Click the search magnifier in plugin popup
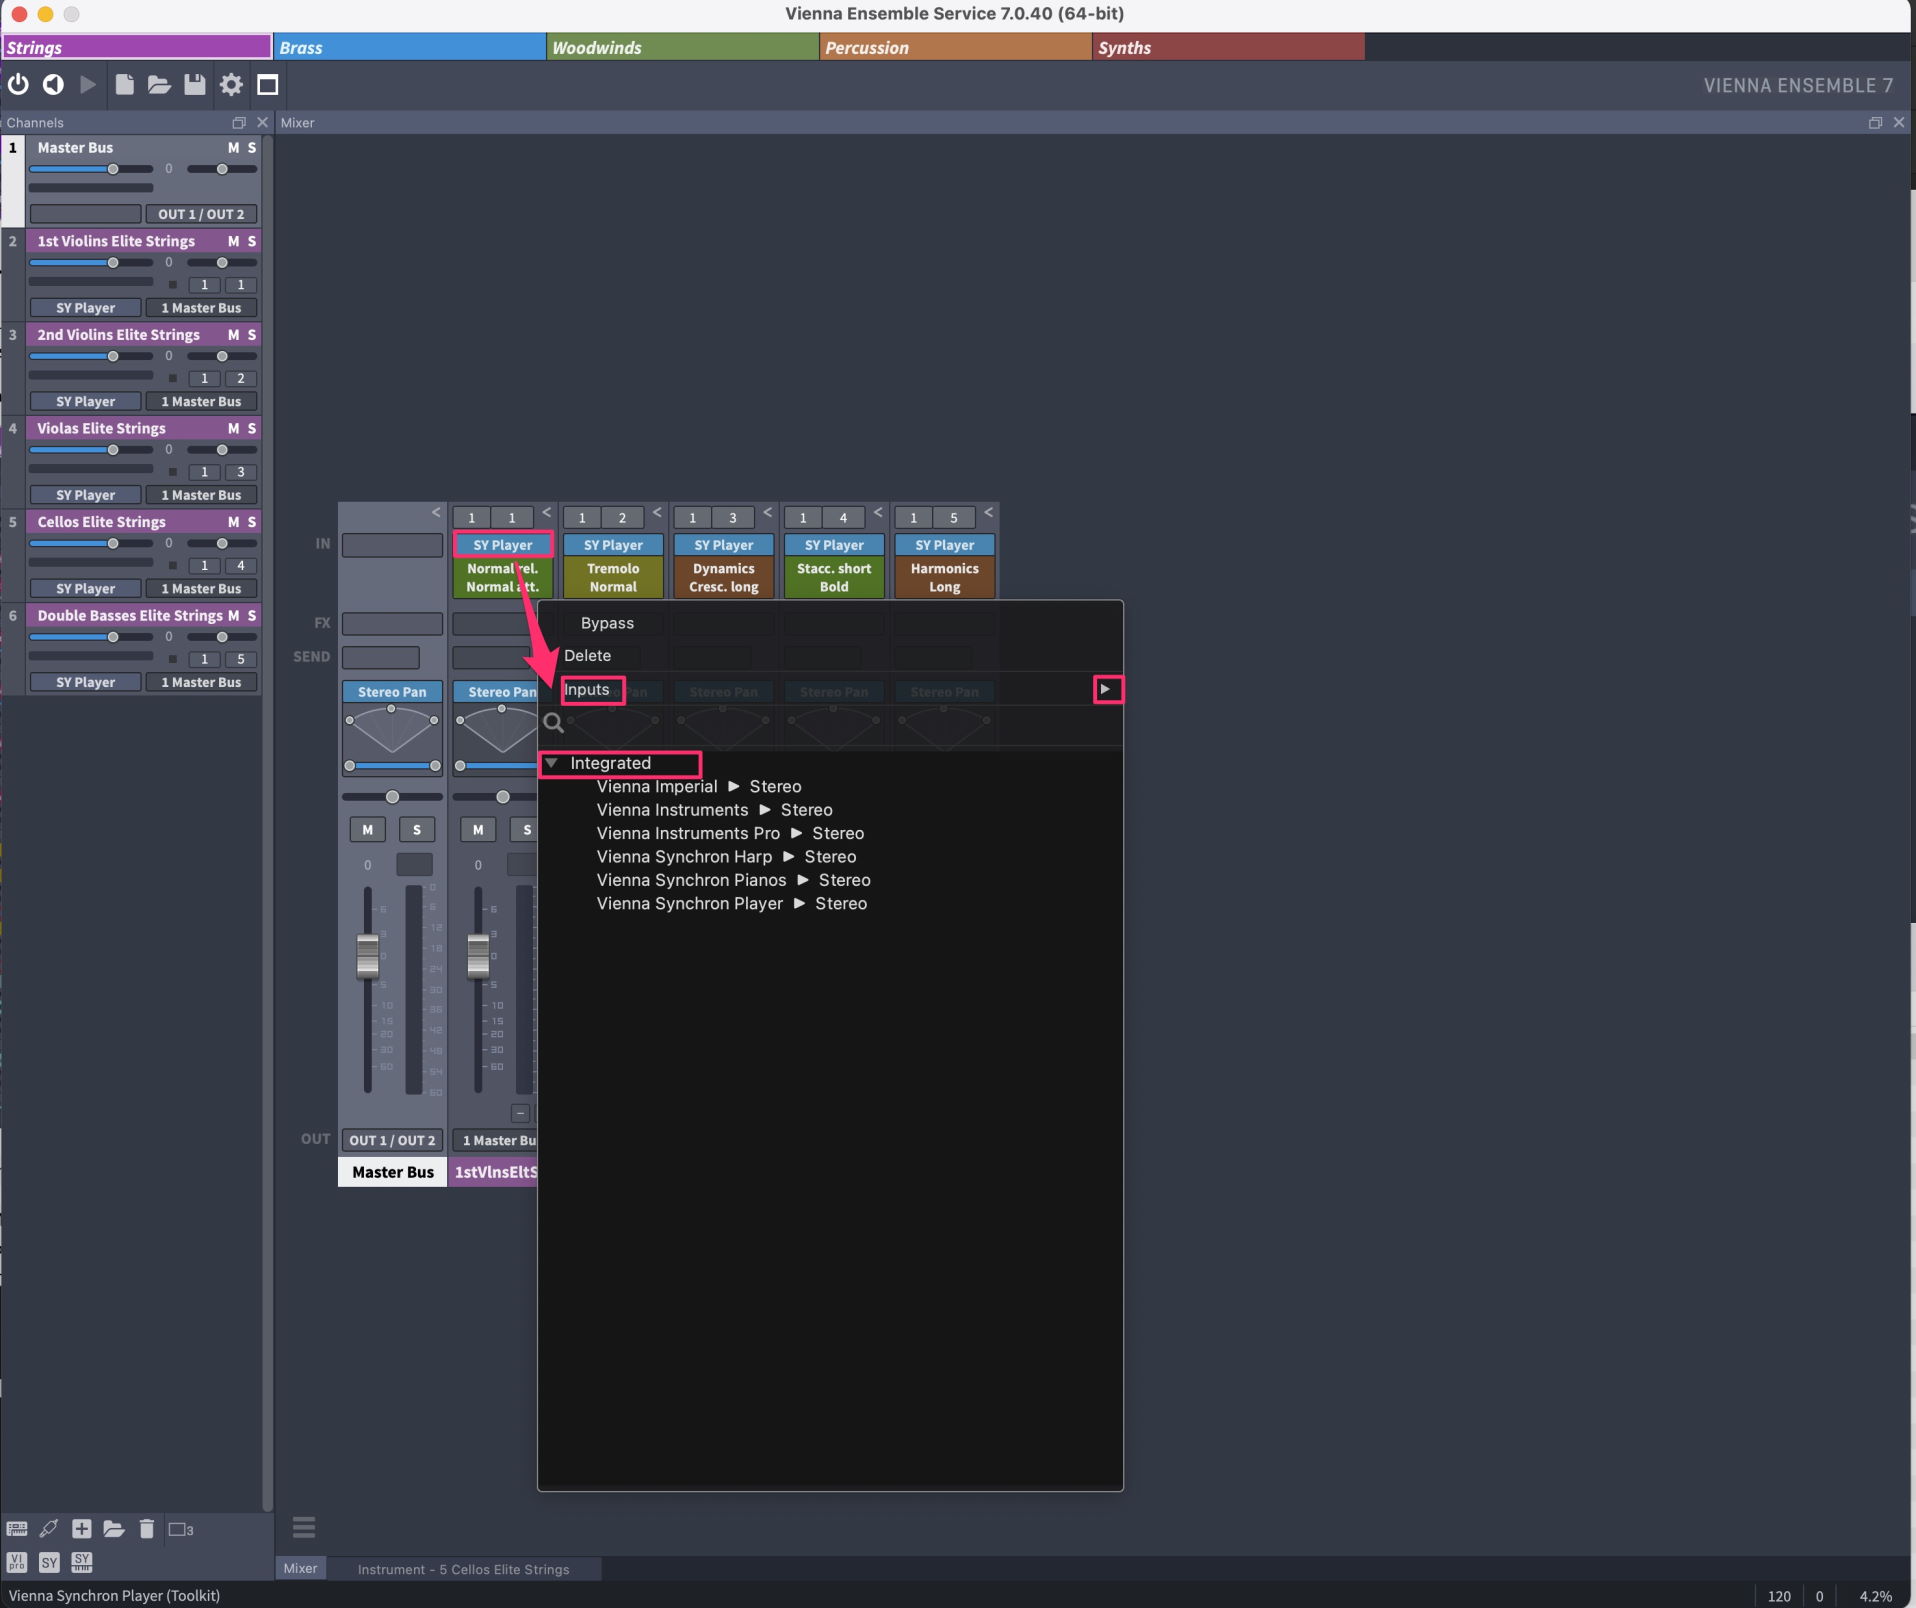Viewport: 1916px width, 1608px height. click(x=553, y=723)
